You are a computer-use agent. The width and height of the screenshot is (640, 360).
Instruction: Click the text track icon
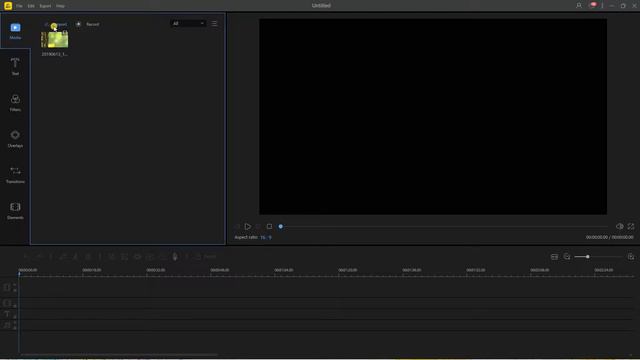[x=7, y=314]
